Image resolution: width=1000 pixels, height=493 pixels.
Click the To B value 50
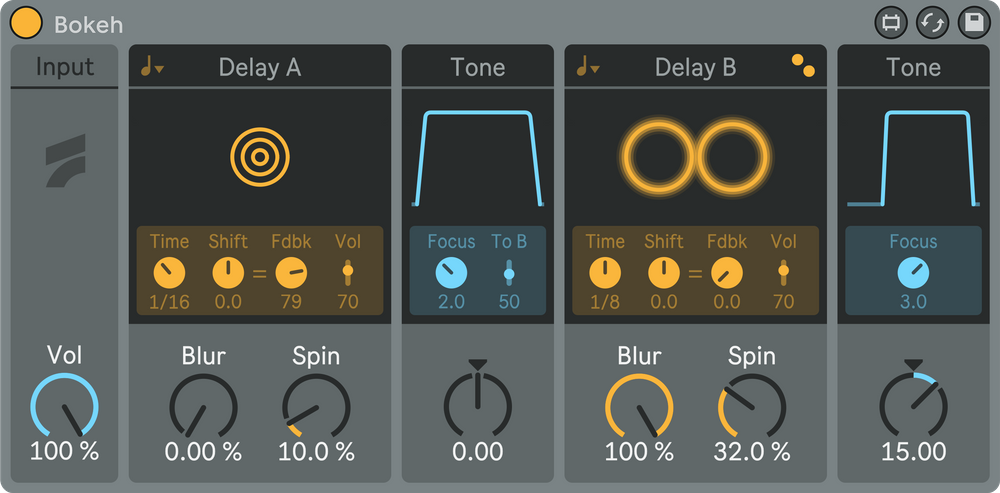click(x=509, y=302)
